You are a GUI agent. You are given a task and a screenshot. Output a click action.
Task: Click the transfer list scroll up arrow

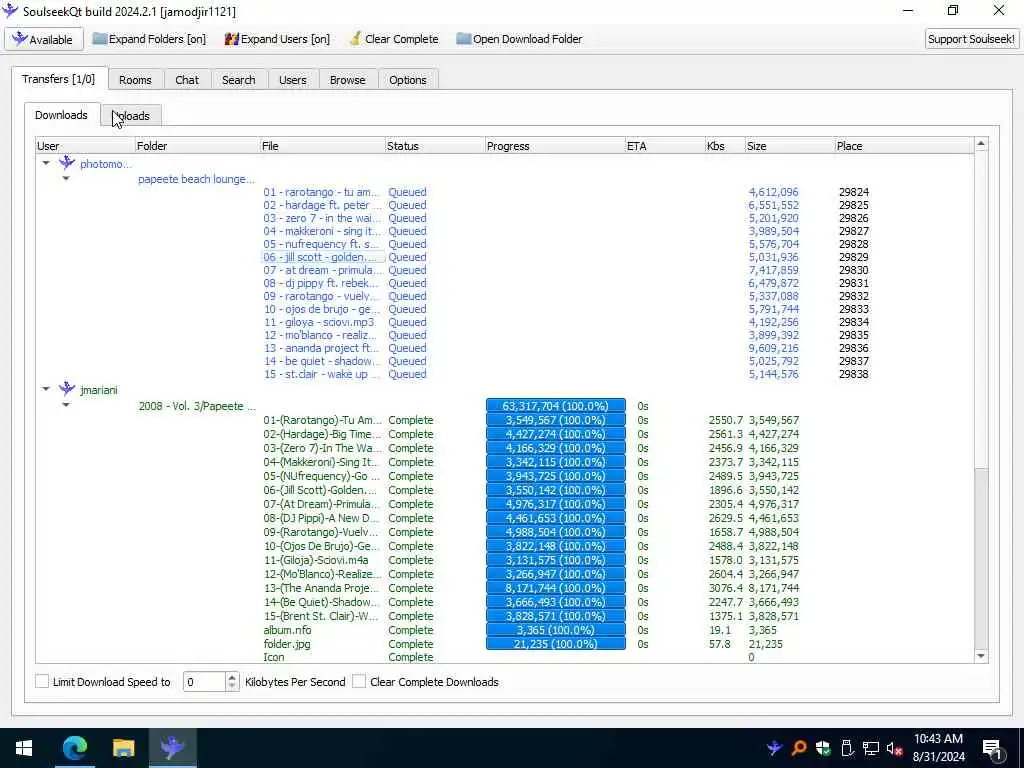click(x=981, y=143)
